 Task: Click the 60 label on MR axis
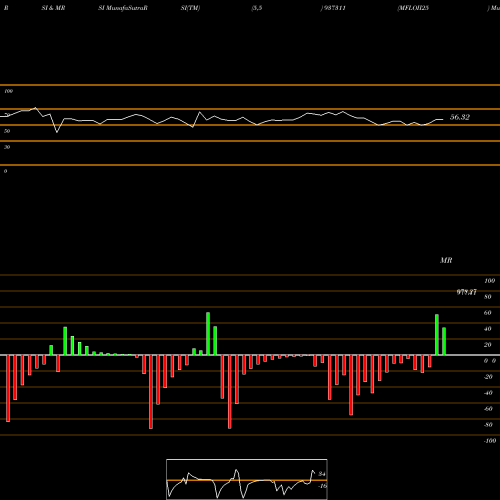click(x=488, y=313)
